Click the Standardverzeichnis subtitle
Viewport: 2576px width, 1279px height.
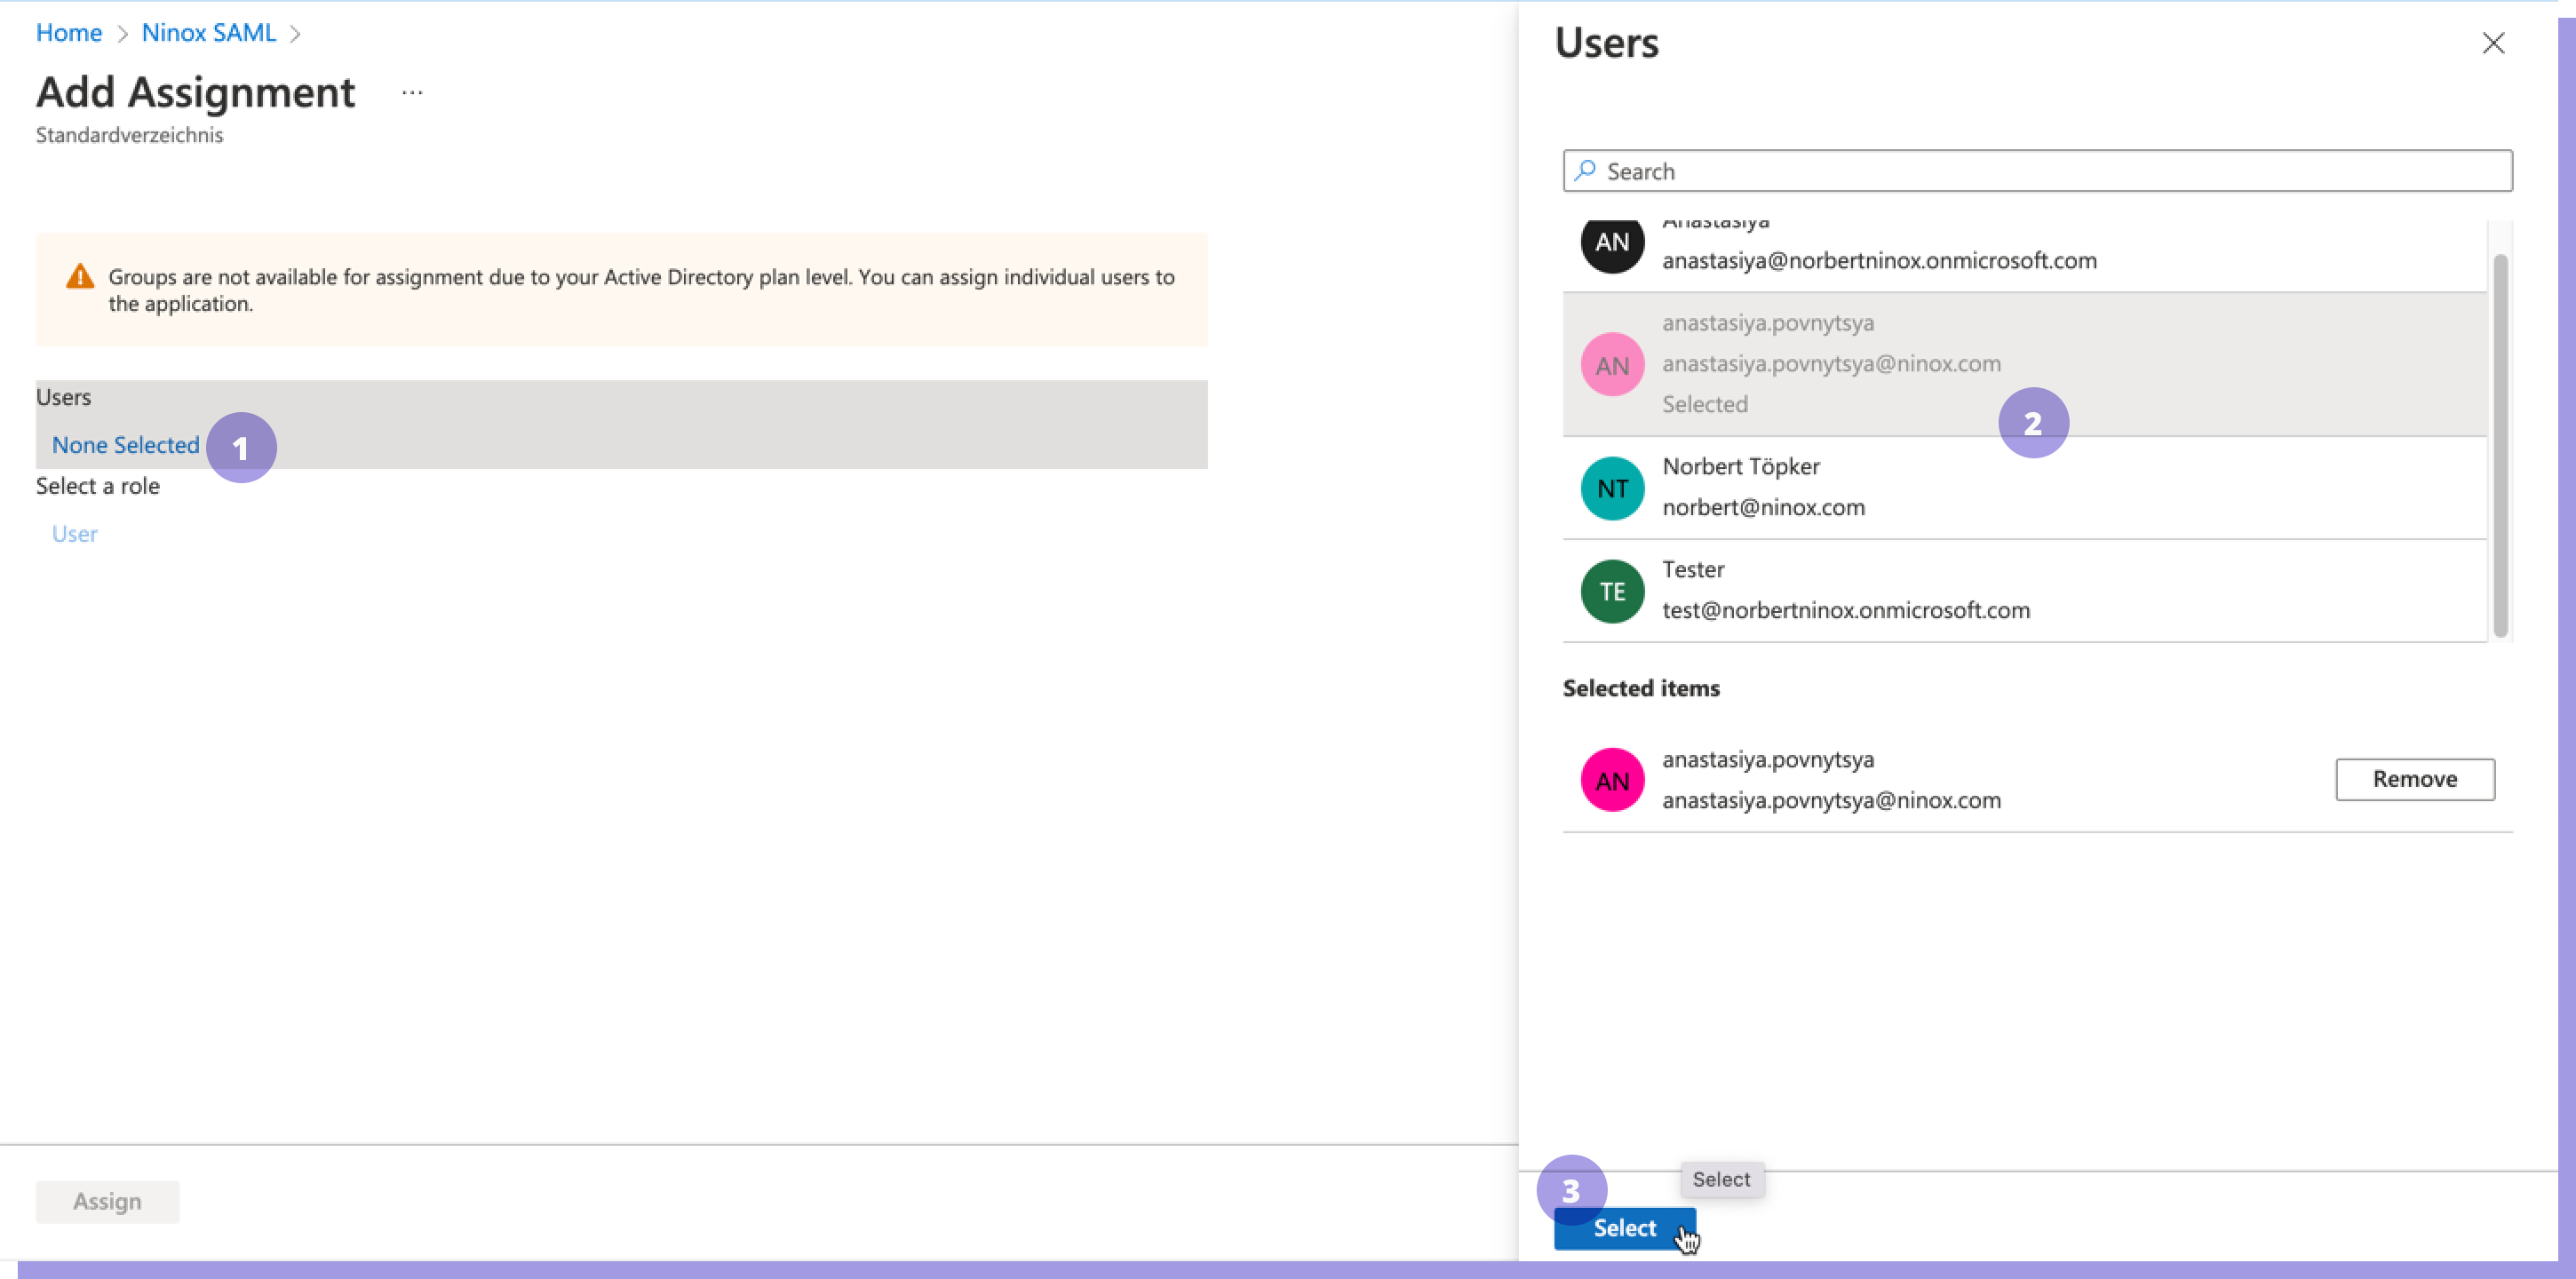(129, 135)
